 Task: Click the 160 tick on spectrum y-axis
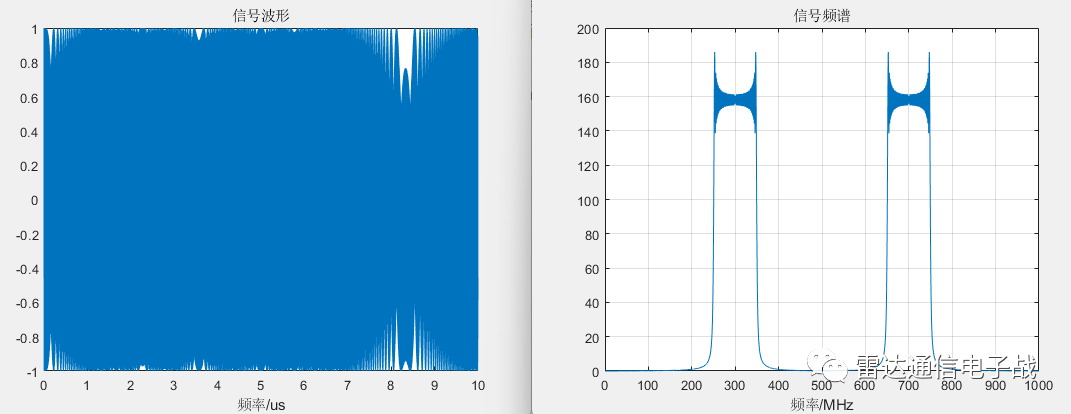pos(588,98)
